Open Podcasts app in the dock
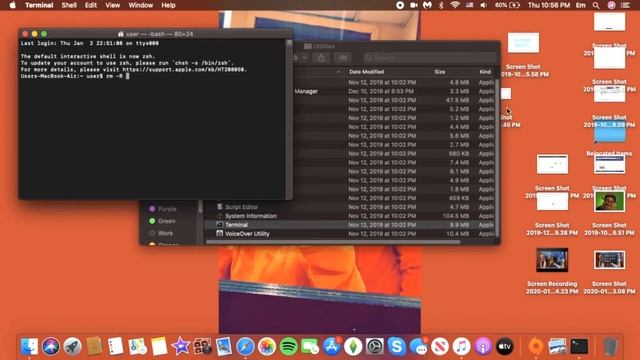The height and width of the screenshot is (360, 640). coord(483,347)
